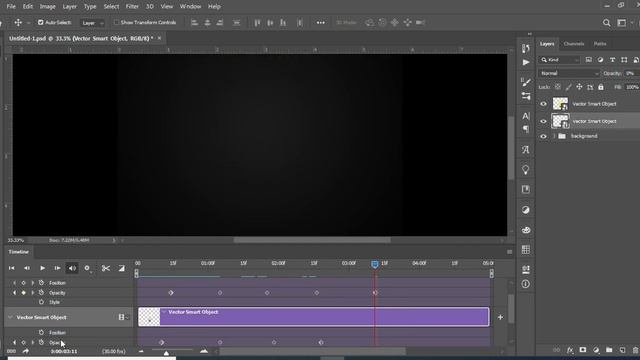Open the Normal blend mode dropdown
The image size is (640, 360).
[569, 73]
